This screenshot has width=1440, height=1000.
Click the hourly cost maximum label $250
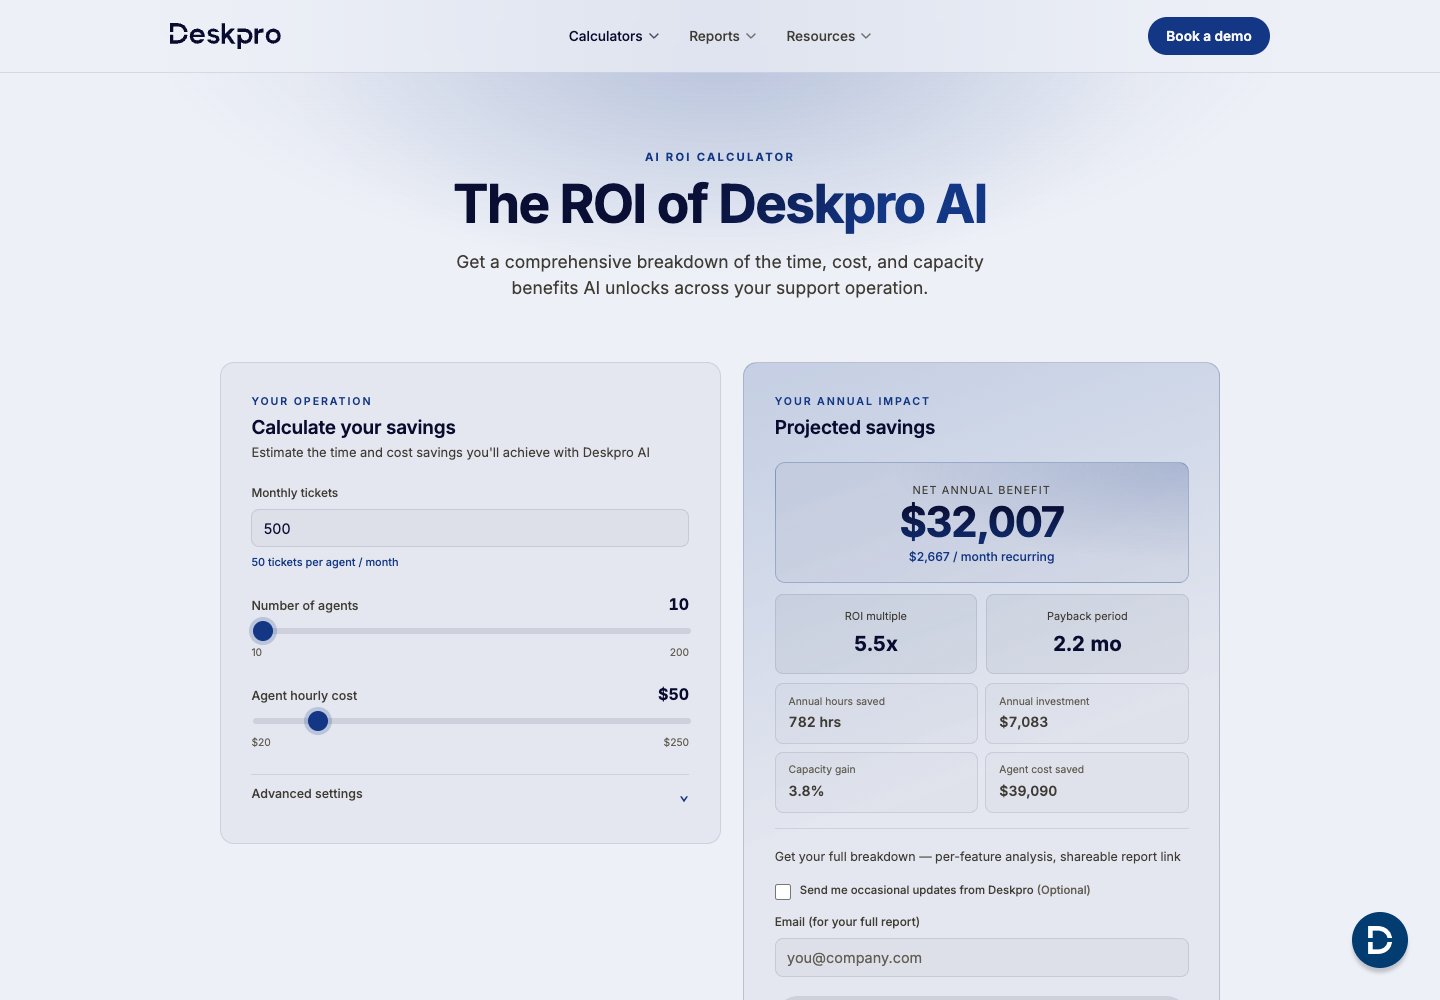point(676,742)
